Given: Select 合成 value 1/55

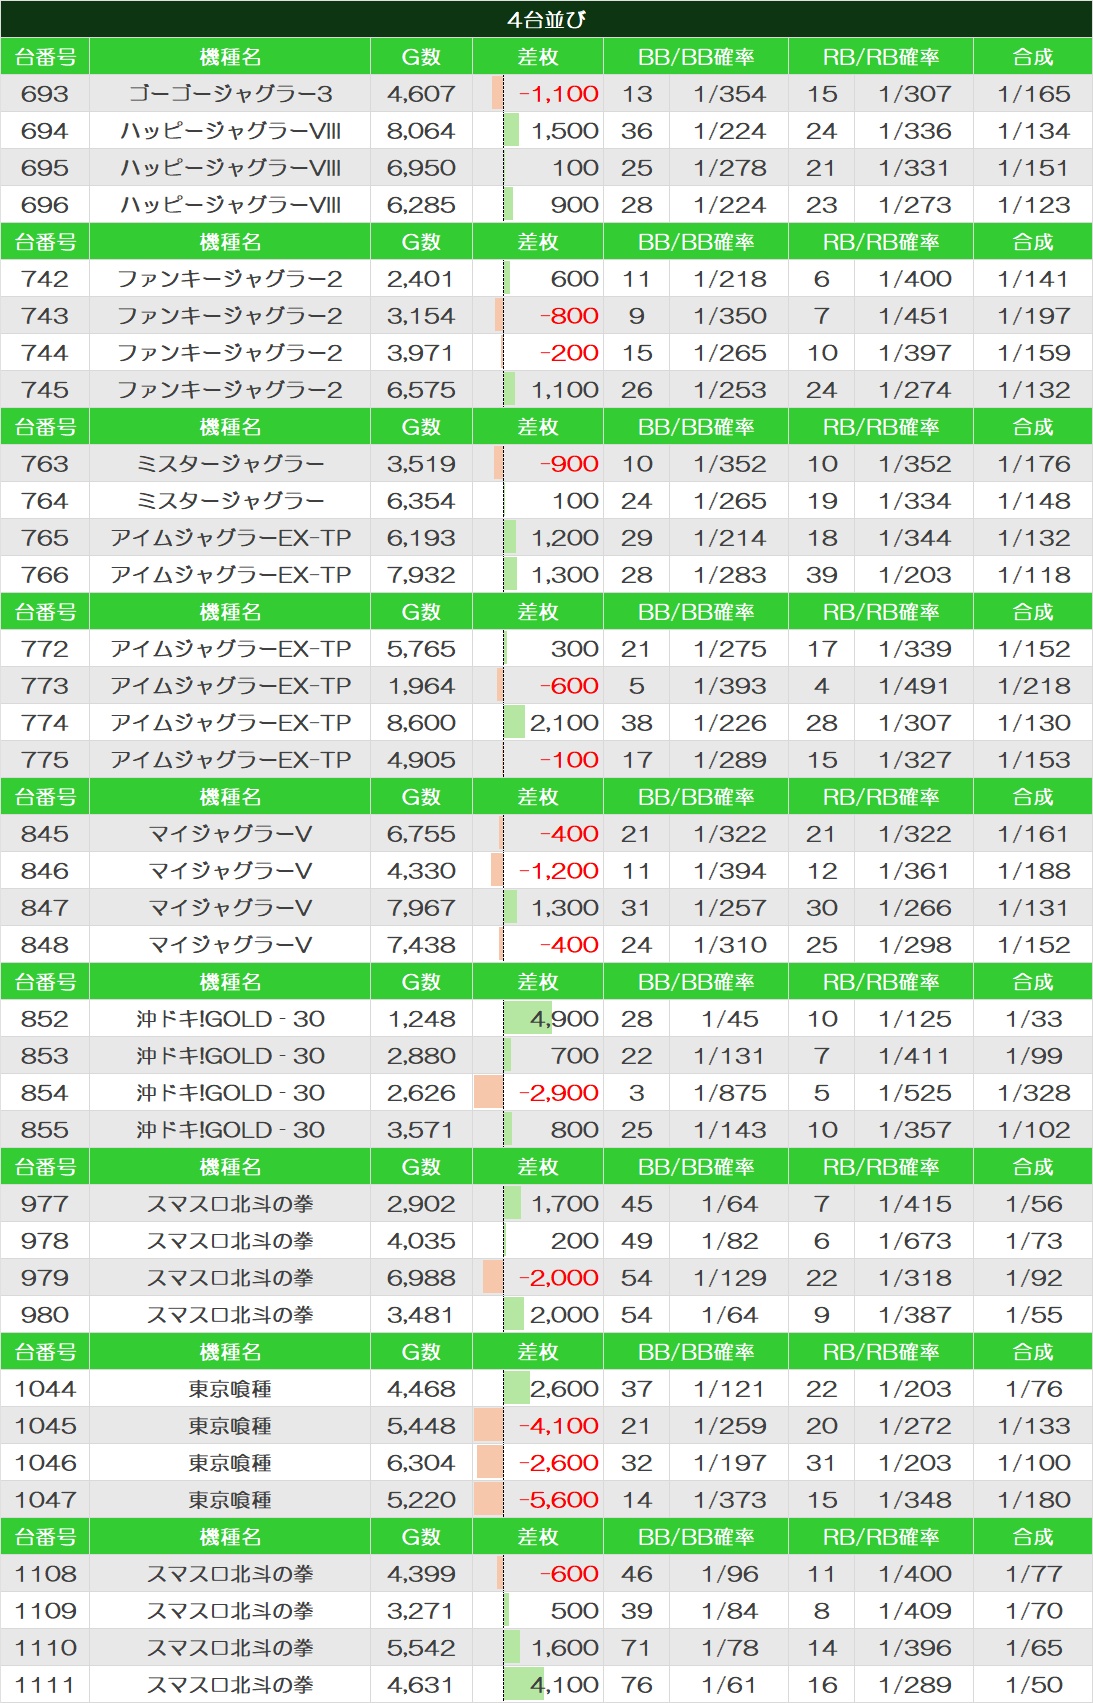Looking at the screenshot, I should coord(1033,1315).
